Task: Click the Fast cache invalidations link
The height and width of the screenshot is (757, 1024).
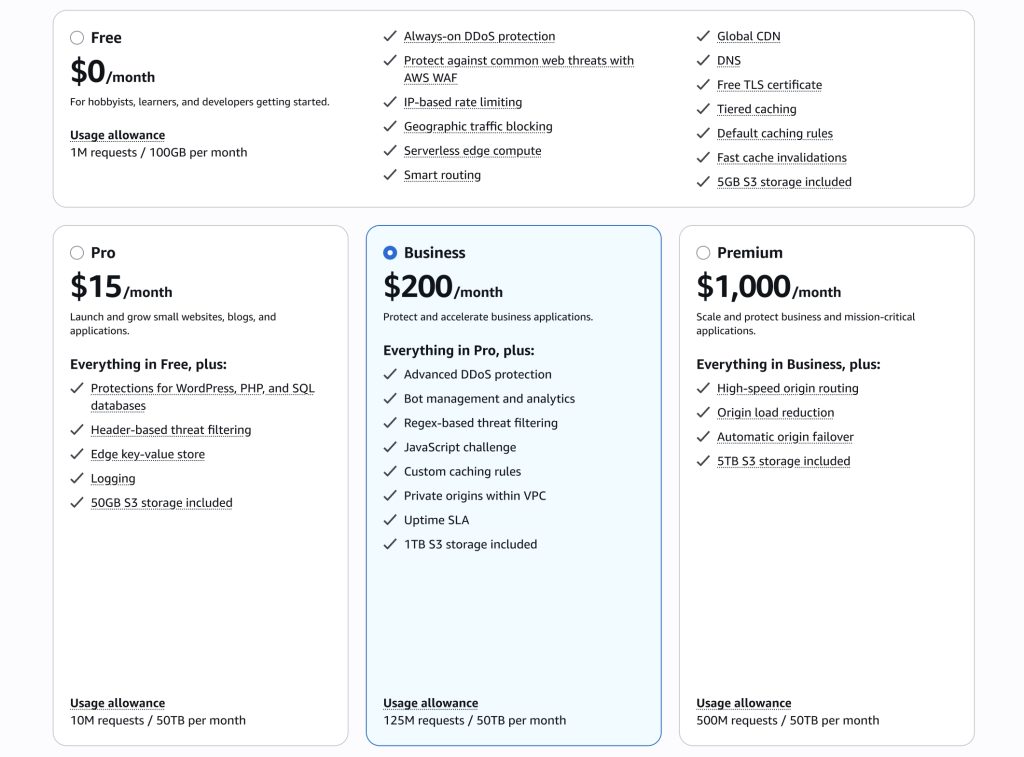Action: click(781, 157)
